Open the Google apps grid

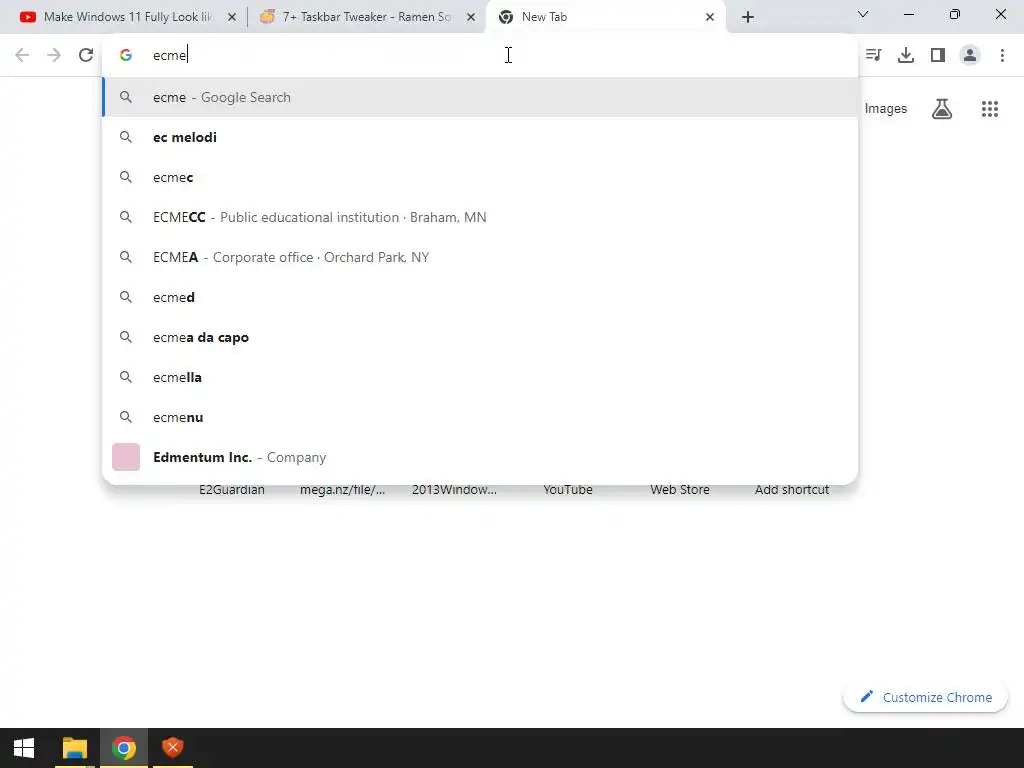pos(989,109)
